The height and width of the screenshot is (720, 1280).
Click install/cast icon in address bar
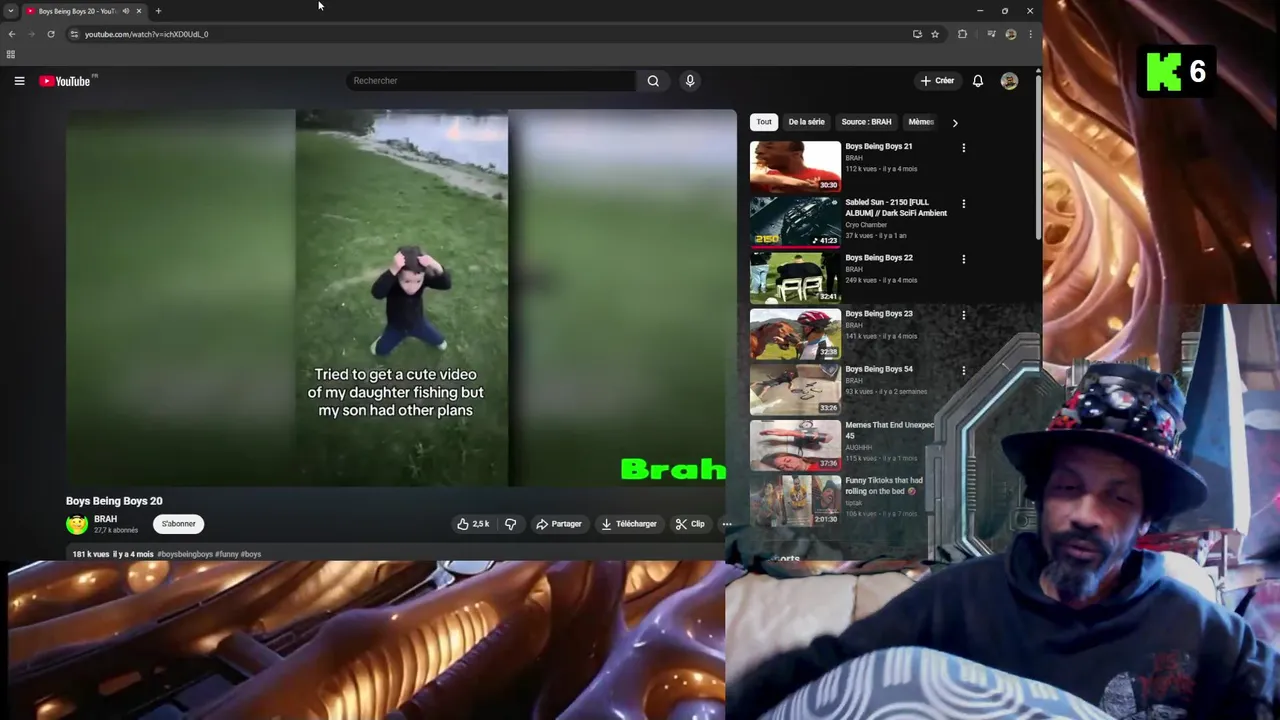[x=917, y=34]
